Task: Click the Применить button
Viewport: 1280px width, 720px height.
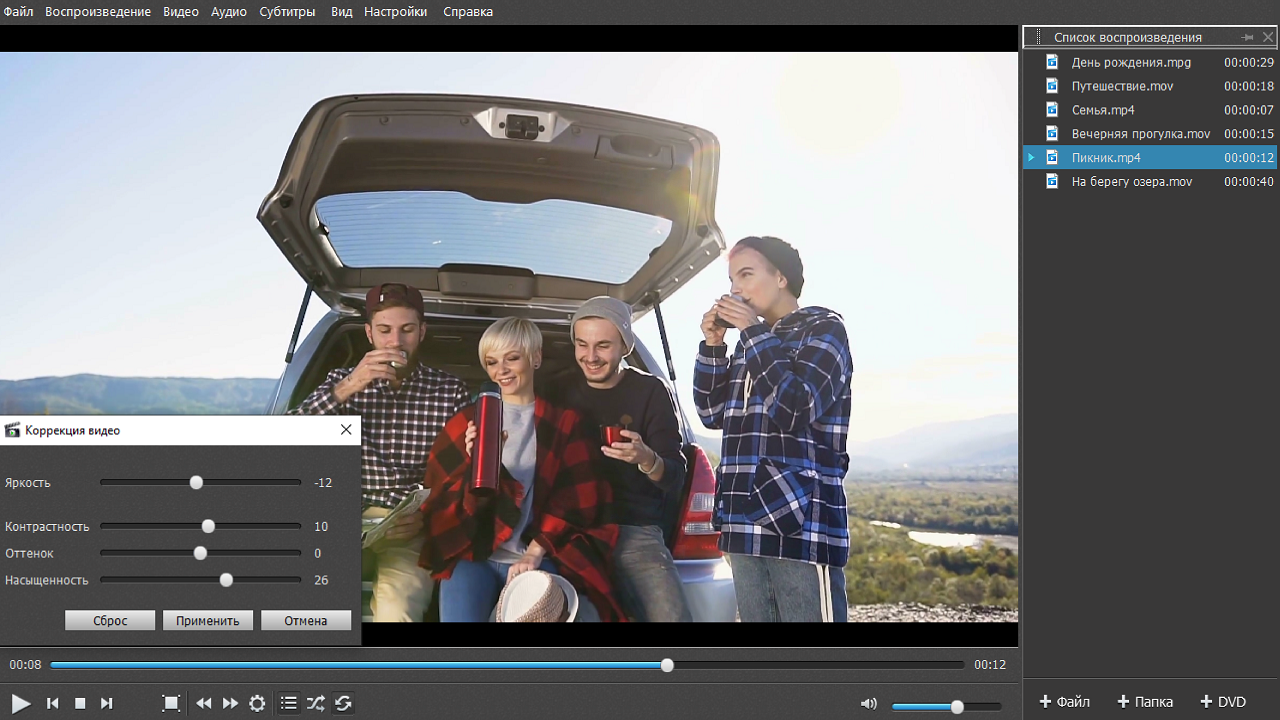Action: click(208, 620)
